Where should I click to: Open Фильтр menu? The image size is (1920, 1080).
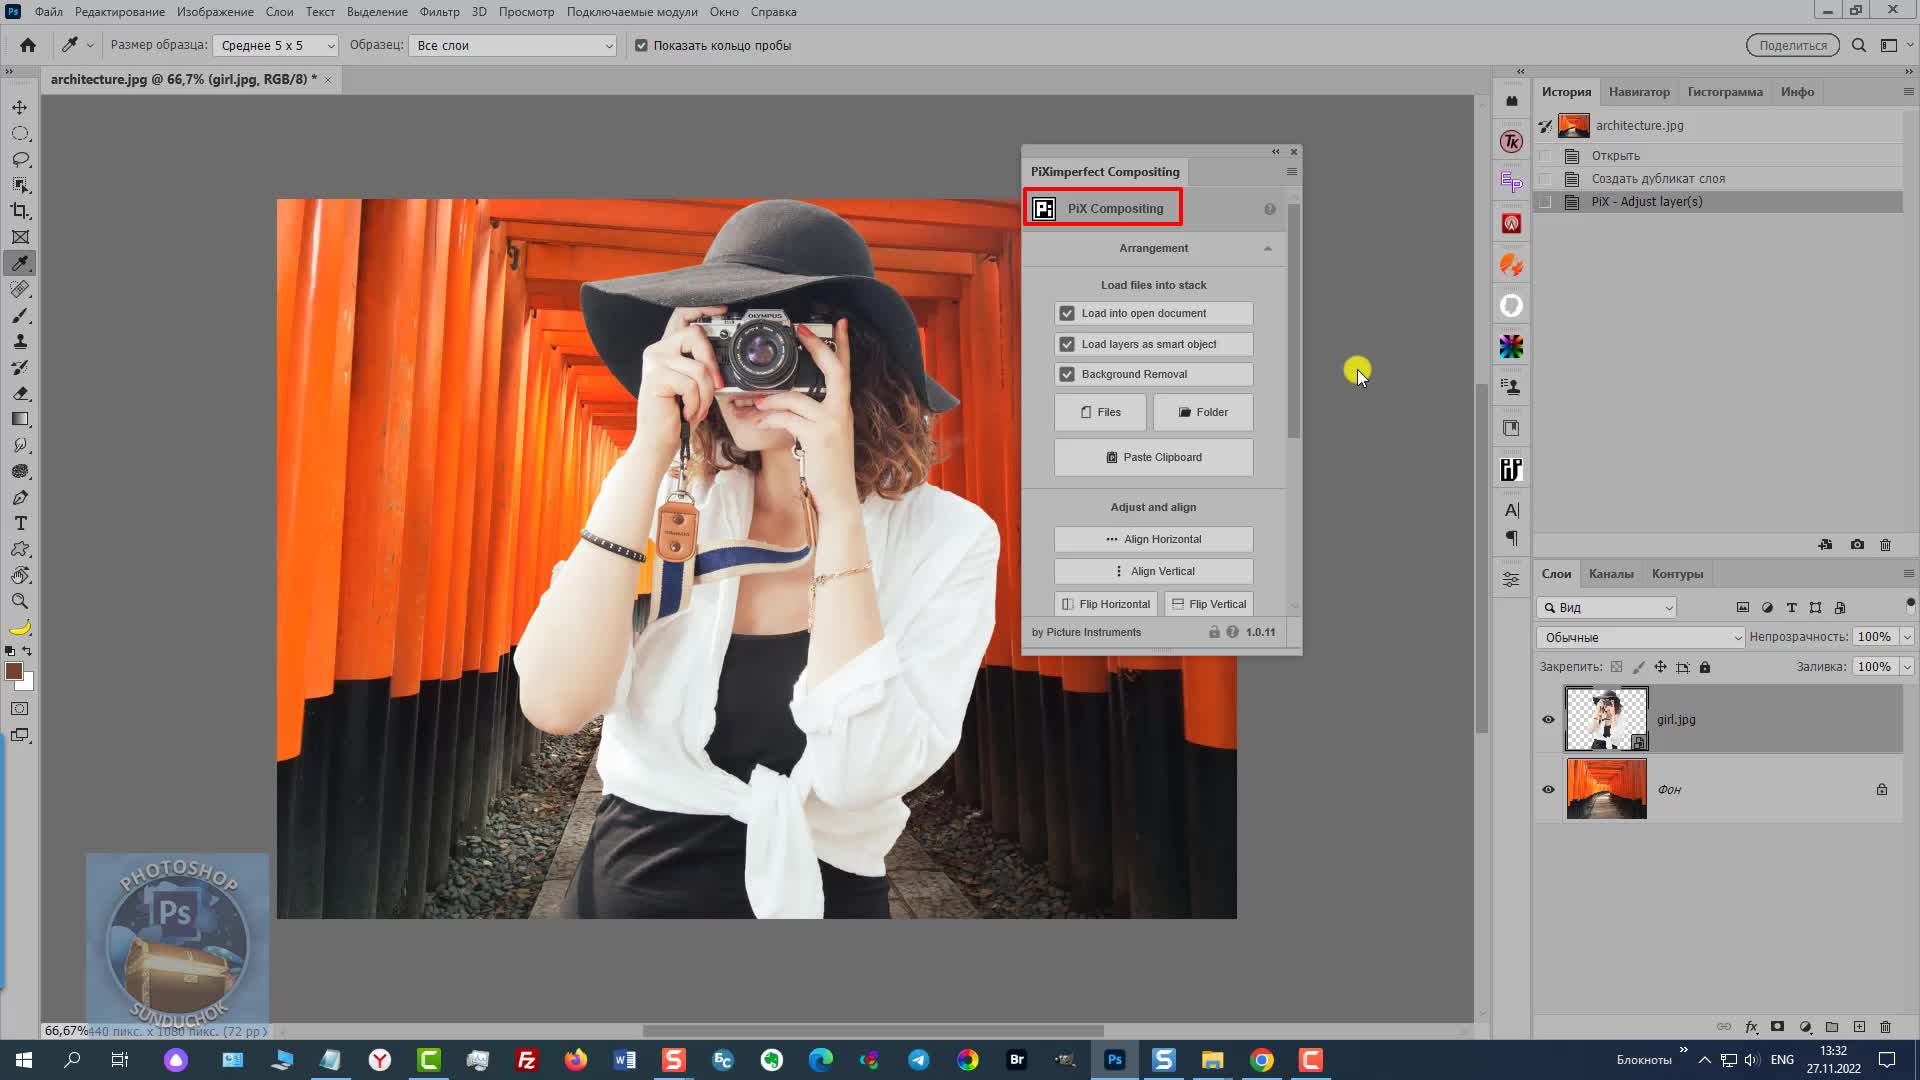[x=438, y=12]
